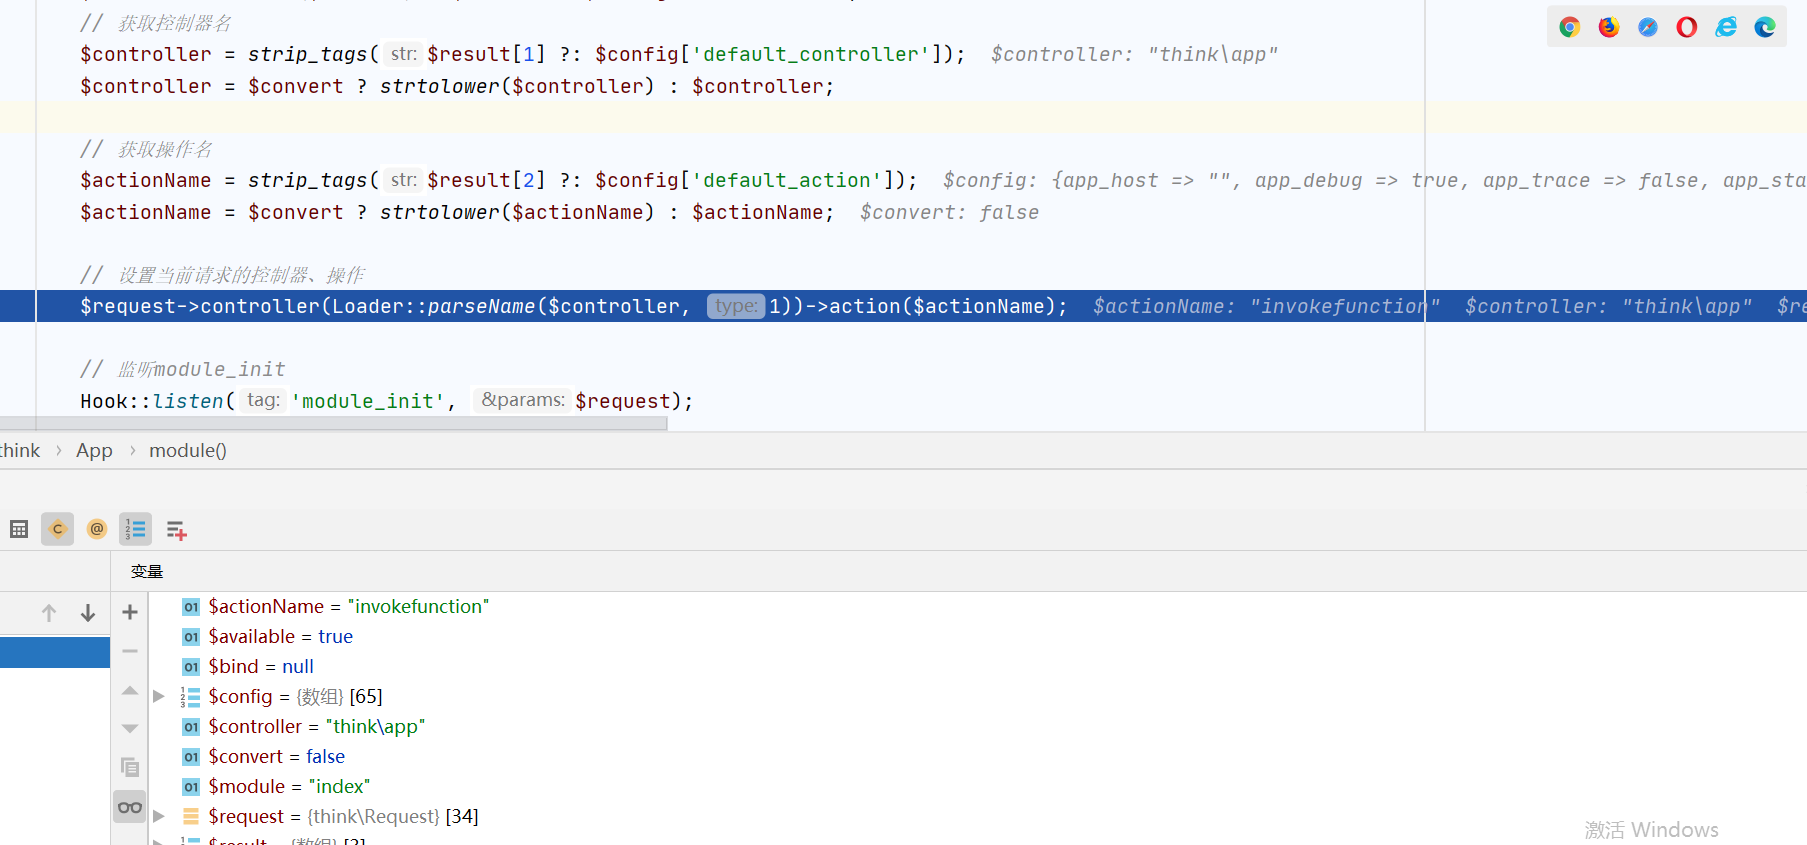Click the add-to-watches list plus icon
Image resolution: width=1807 pixels, height=845 pixels.
point(177,530)
